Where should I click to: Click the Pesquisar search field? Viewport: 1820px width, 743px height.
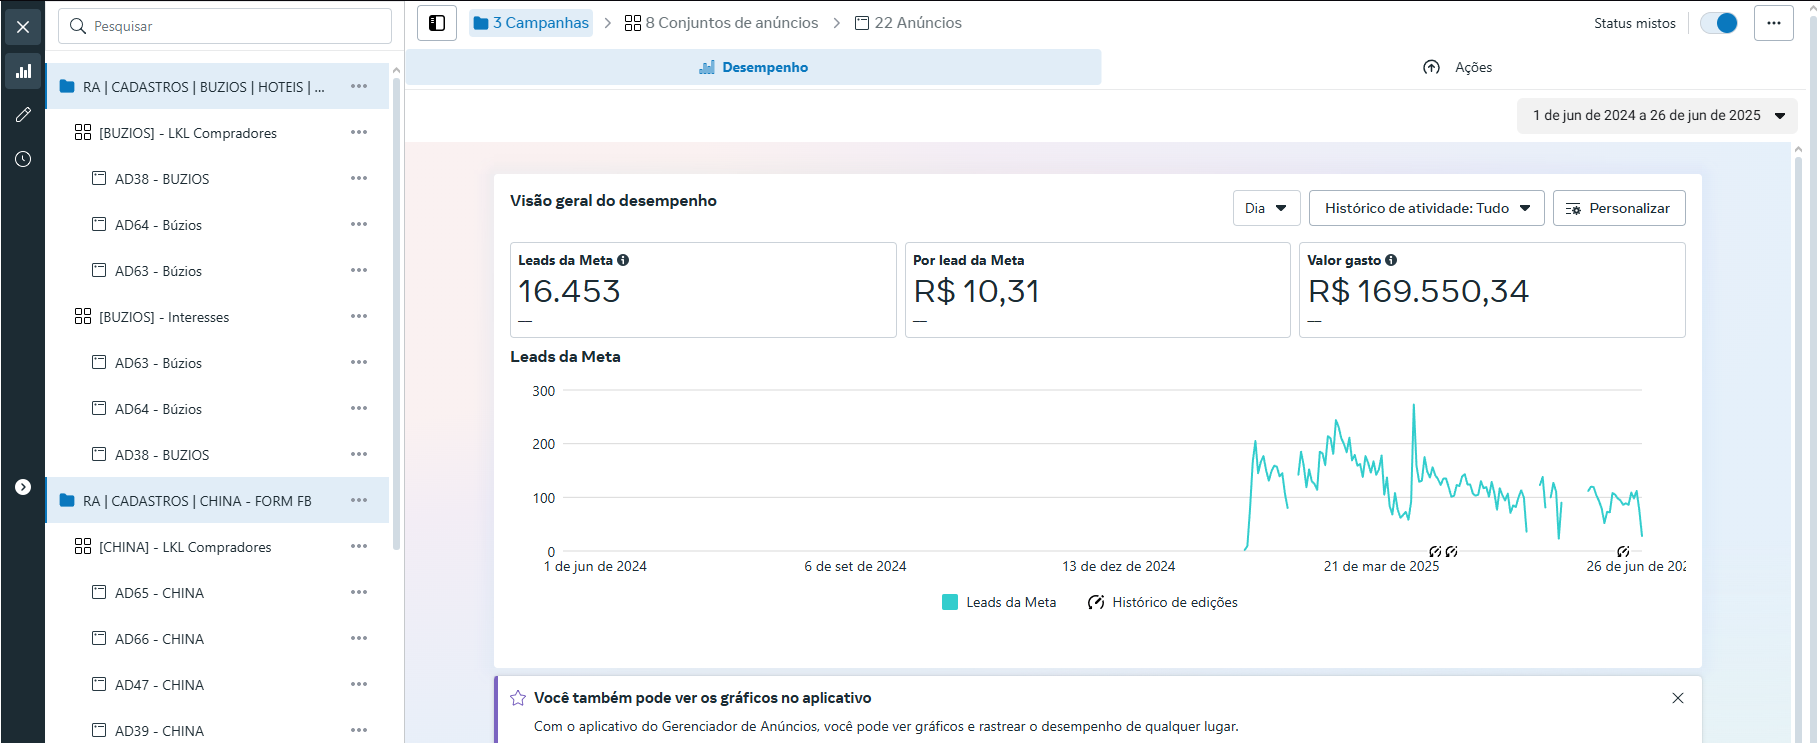click(x=225, y=26)
